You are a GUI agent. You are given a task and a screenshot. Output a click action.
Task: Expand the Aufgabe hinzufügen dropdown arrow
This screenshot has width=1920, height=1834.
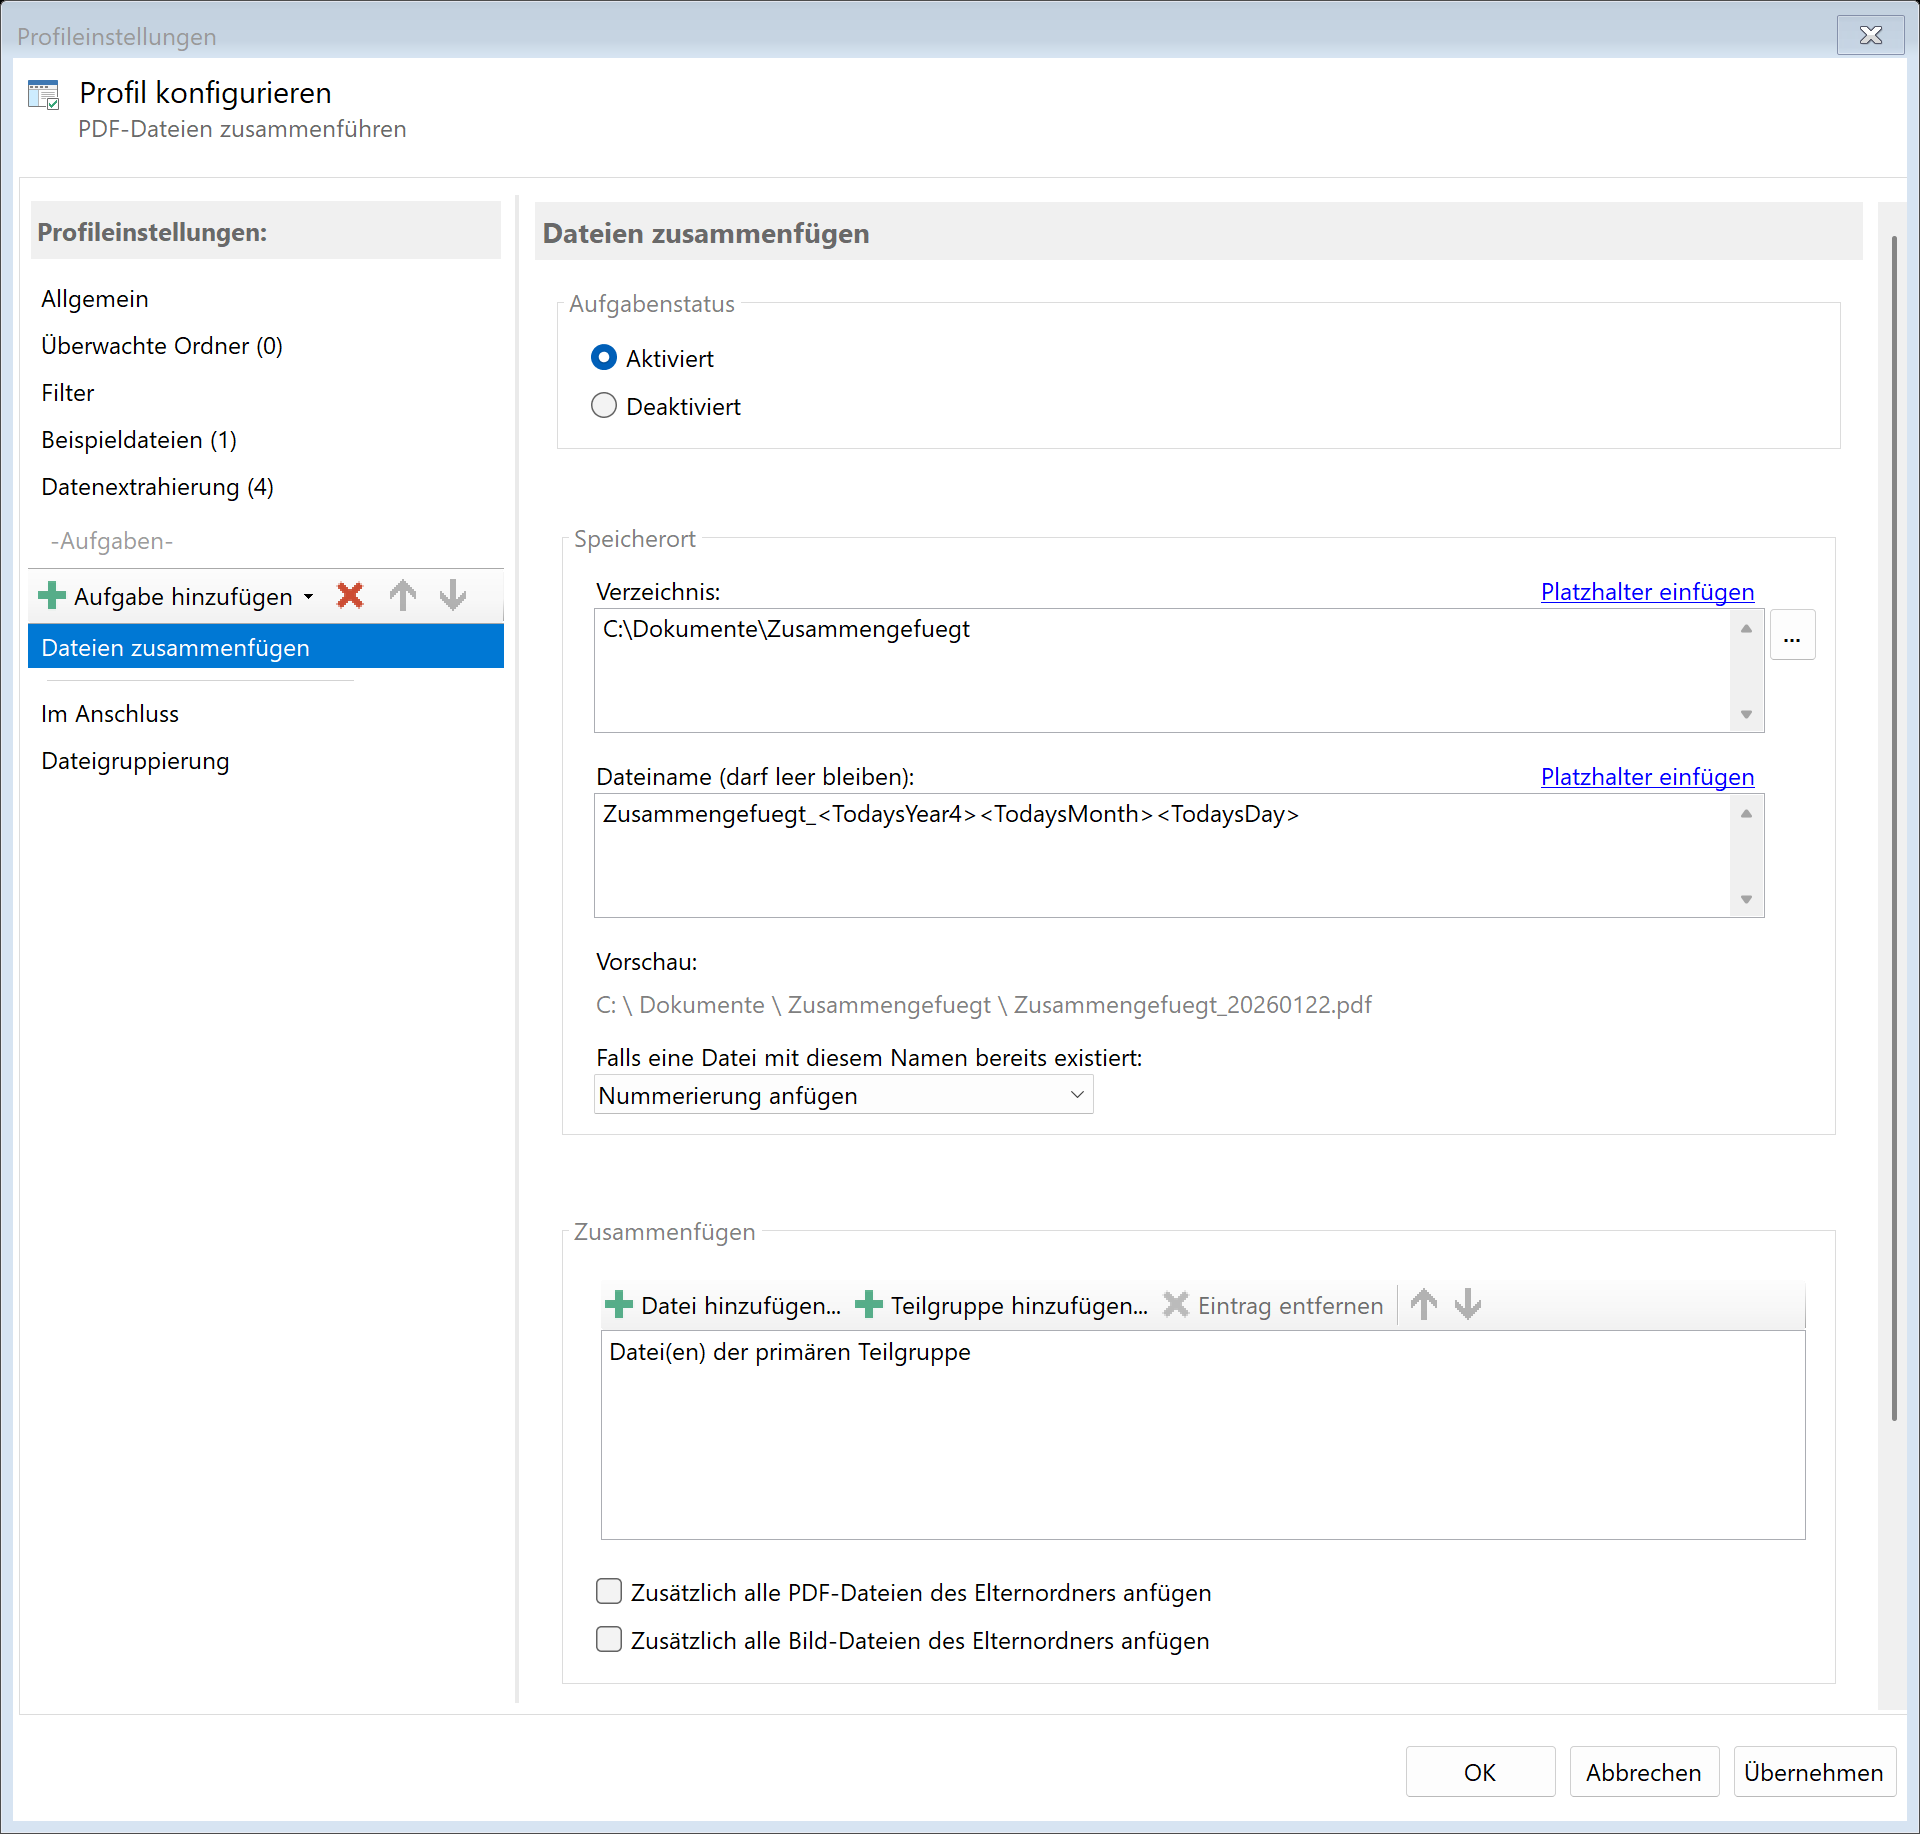pyautogui.click(x=308, y=596)
